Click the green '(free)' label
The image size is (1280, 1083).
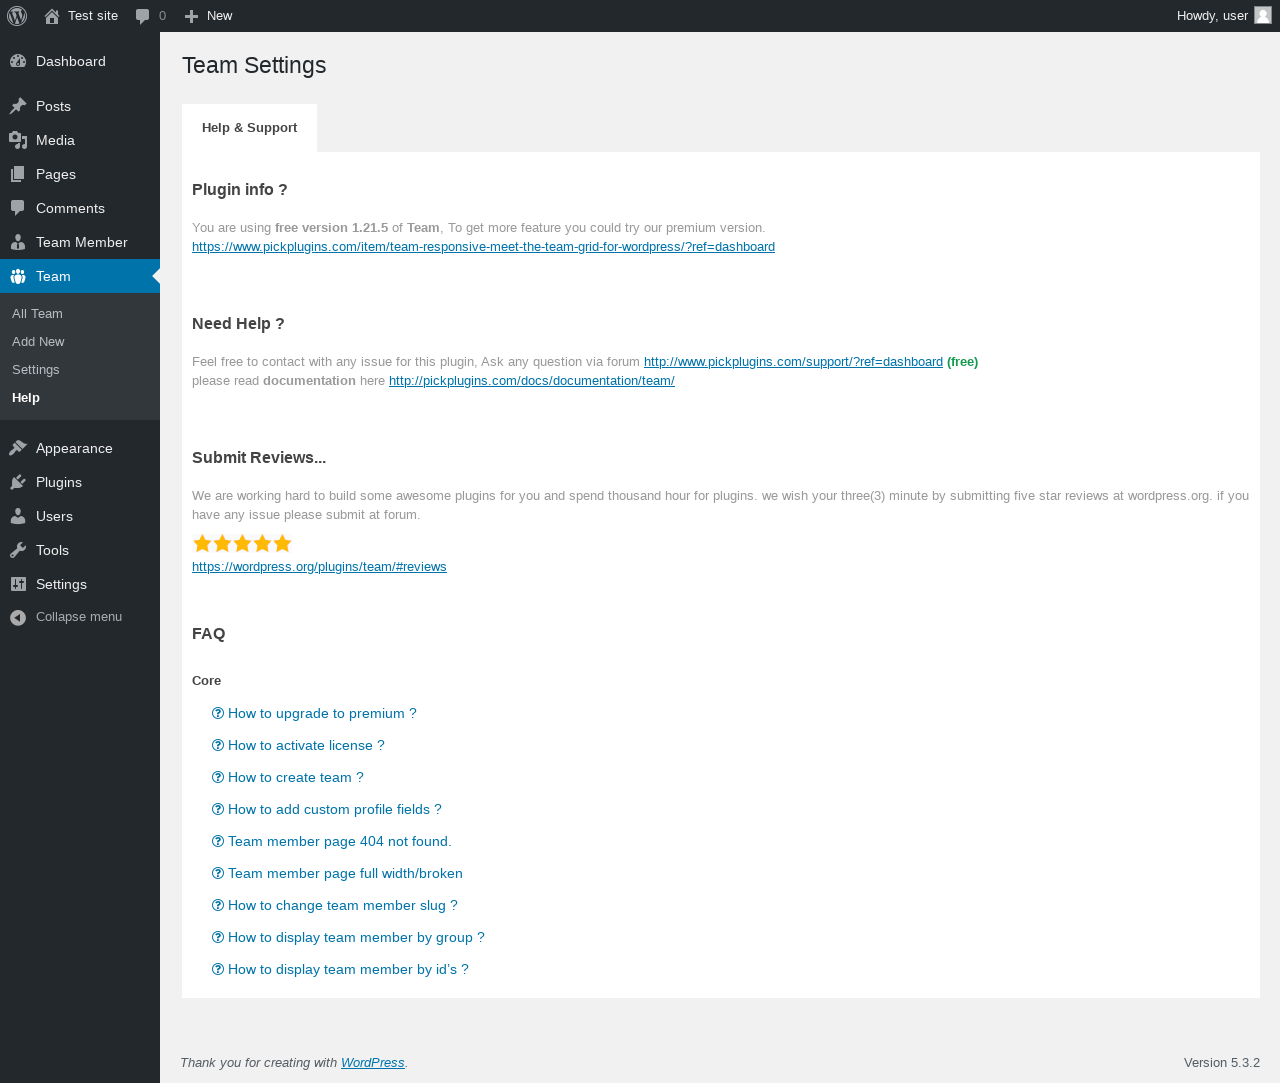click(962, 362)
